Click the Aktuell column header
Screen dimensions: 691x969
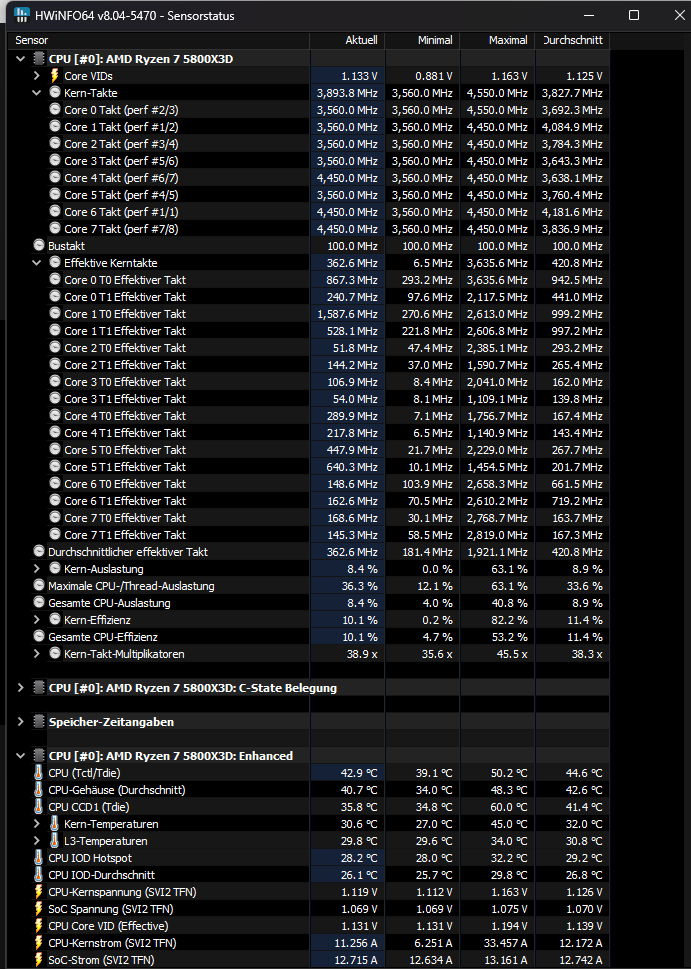(x=348, y=40)
